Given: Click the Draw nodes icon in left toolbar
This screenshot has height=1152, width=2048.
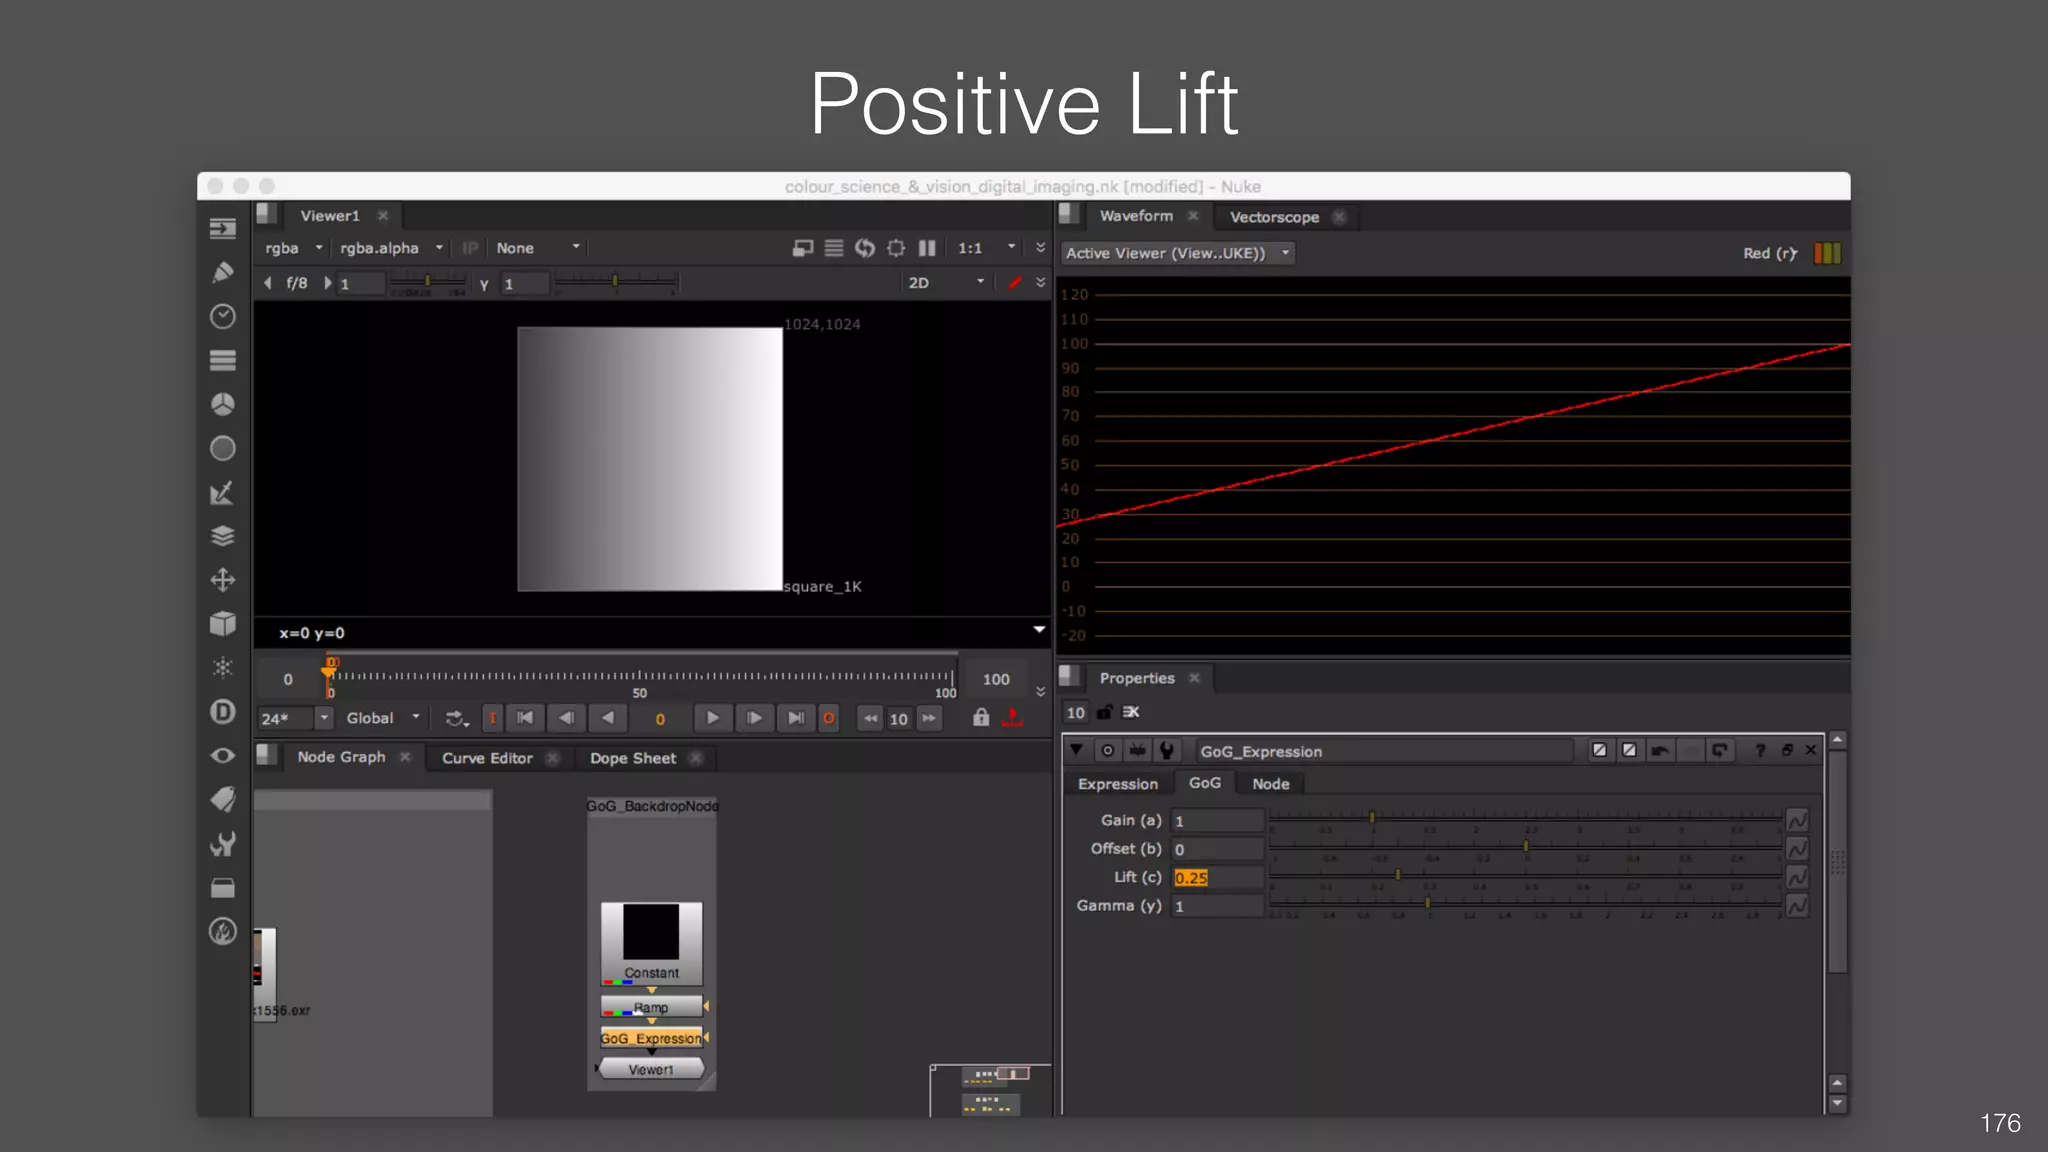Looking at the screenshot, I should click(x=223, y=272).
